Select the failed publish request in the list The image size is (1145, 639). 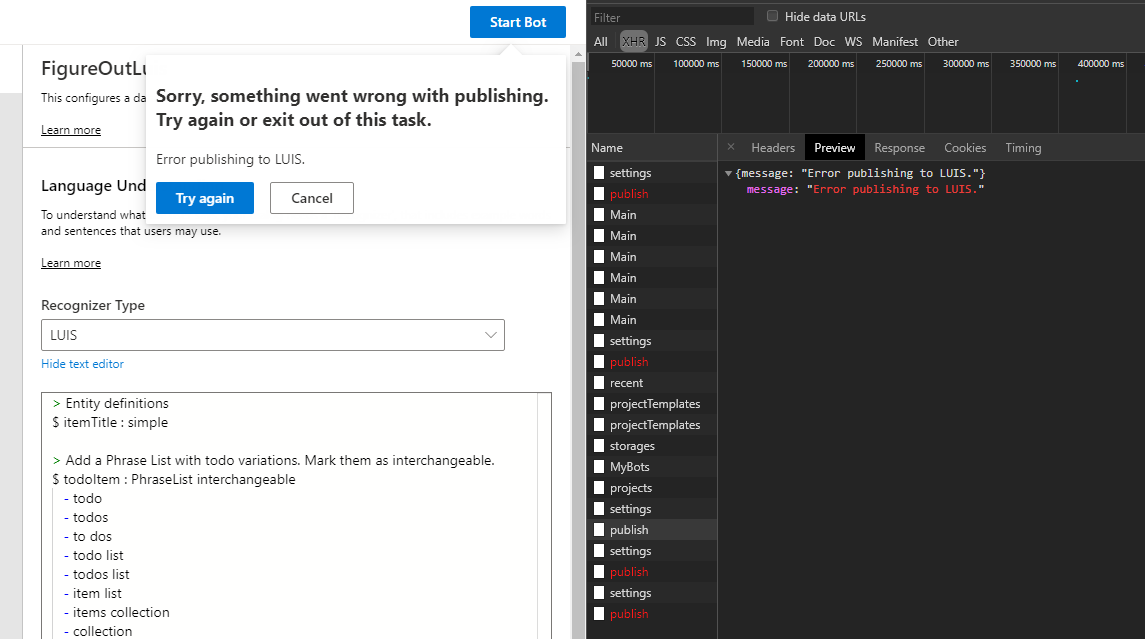tap(629, 193)
